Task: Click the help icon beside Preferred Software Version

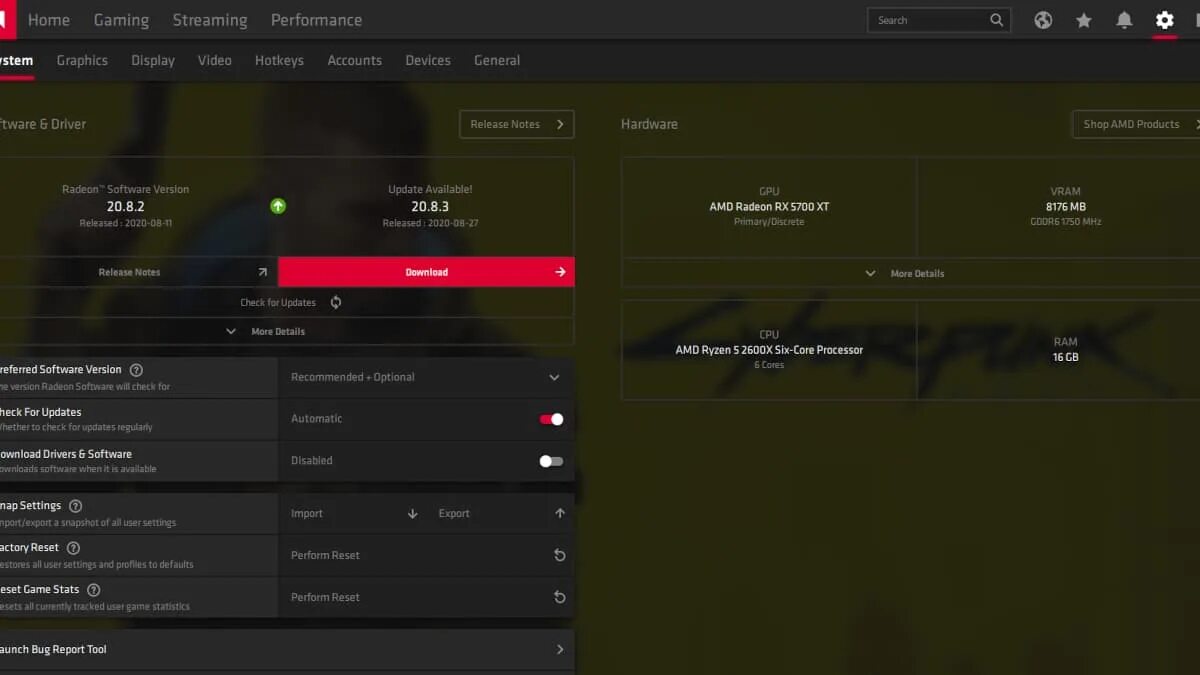Action: [x=136, y=370]
